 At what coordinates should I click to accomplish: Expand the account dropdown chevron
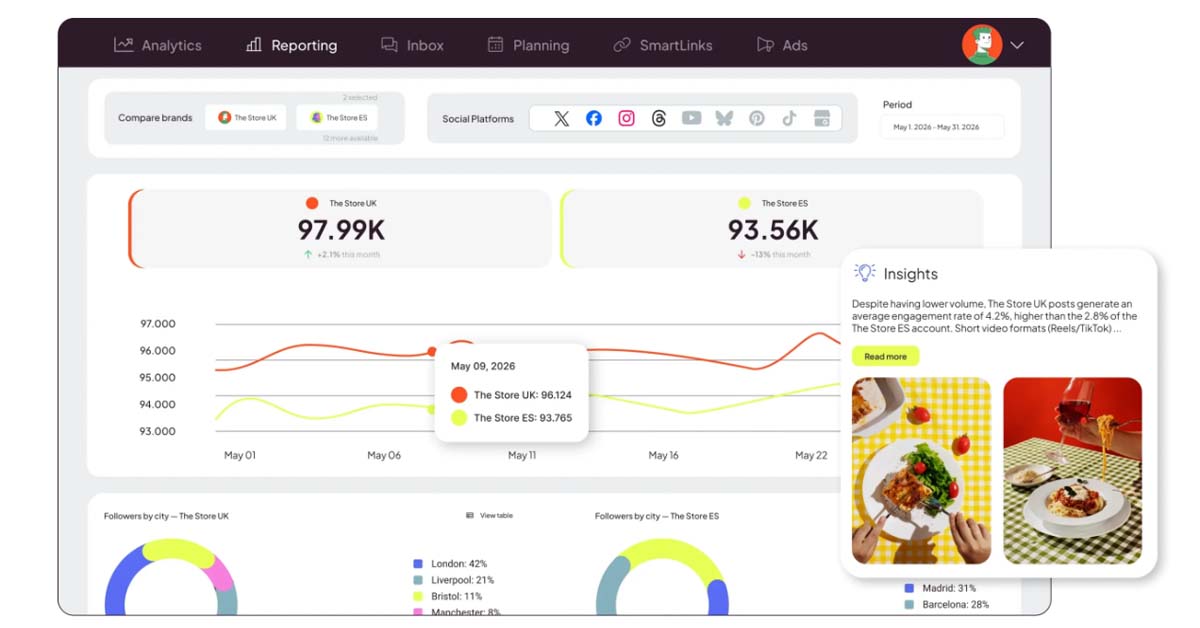click(x=1017, y=45)
